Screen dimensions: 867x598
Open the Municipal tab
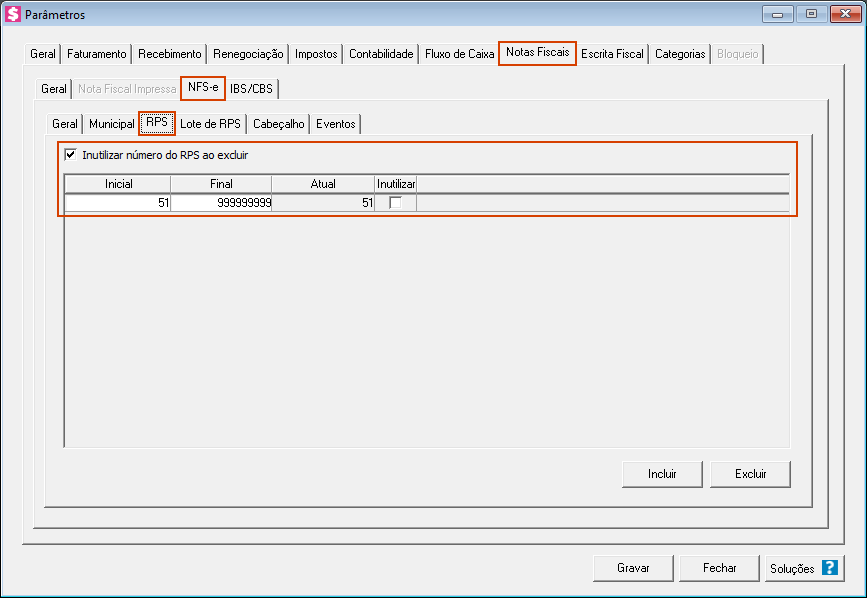click(111, 124)
